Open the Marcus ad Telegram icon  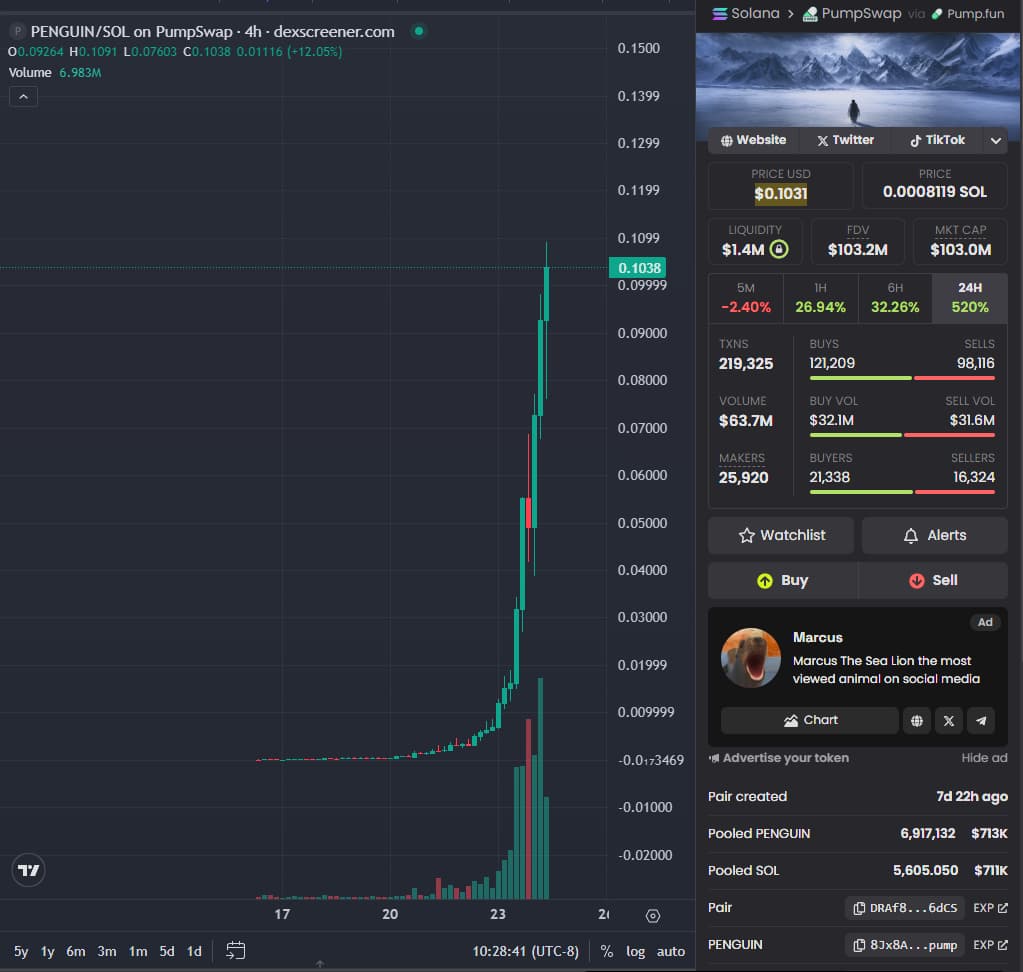981,720
